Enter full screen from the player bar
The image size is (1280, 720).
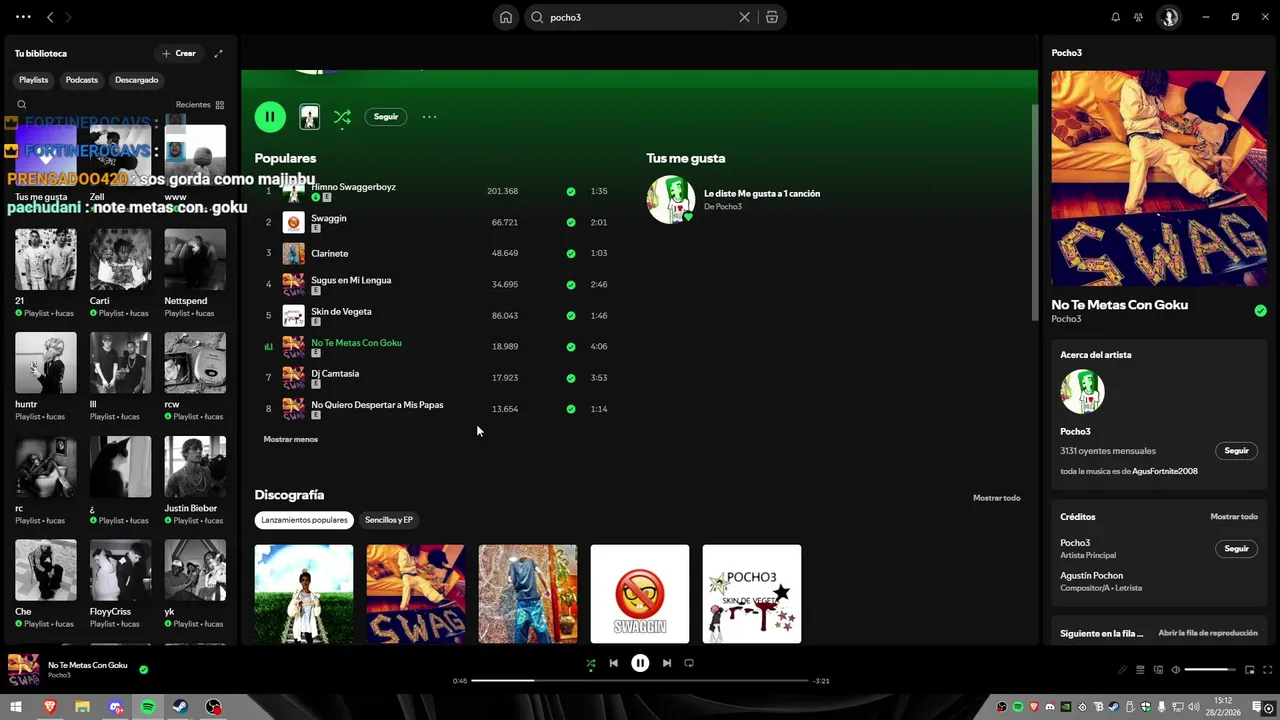1268,670
